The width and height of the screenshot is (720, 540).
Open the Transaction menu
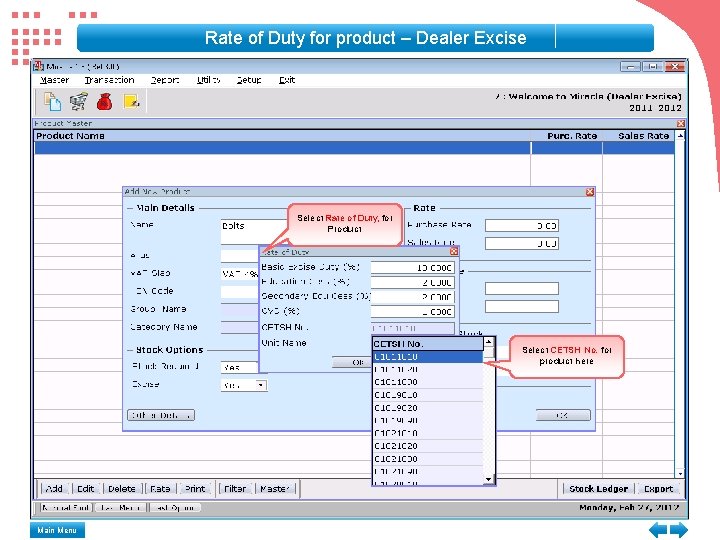coord(109,80)
